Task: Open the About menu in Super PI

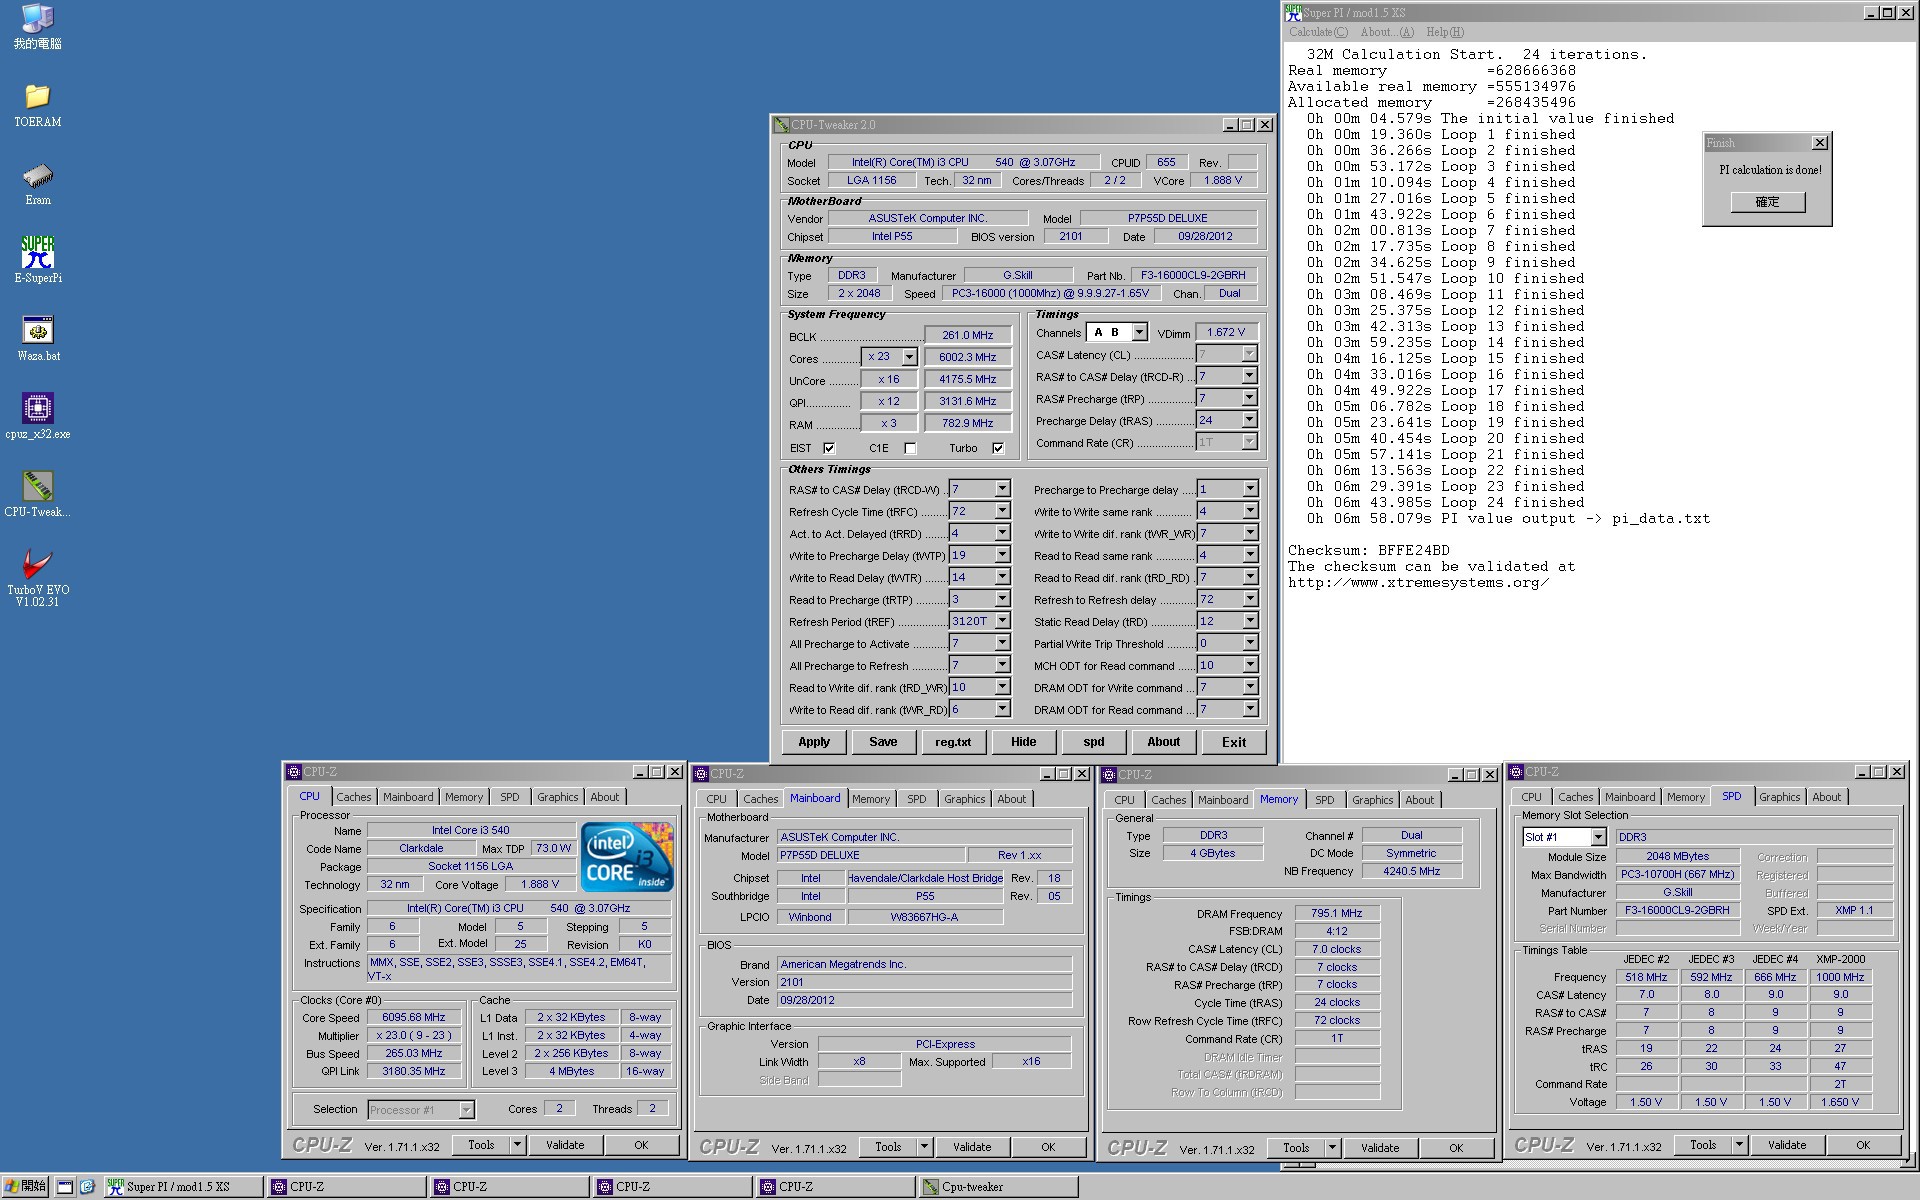Action: click(1387, 32)
